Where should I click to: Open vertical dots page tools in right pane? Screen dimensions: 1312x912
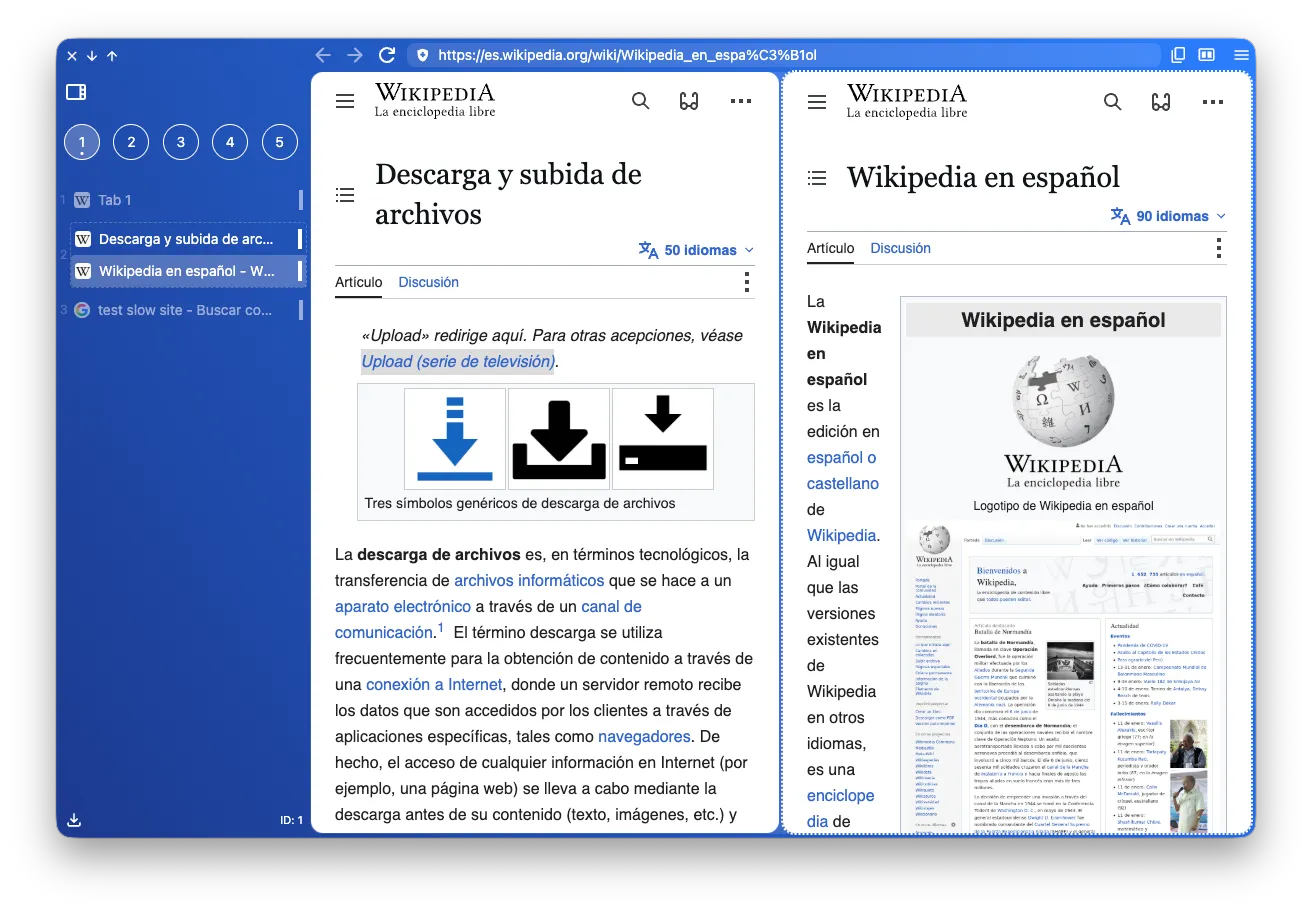[1218, 248]
